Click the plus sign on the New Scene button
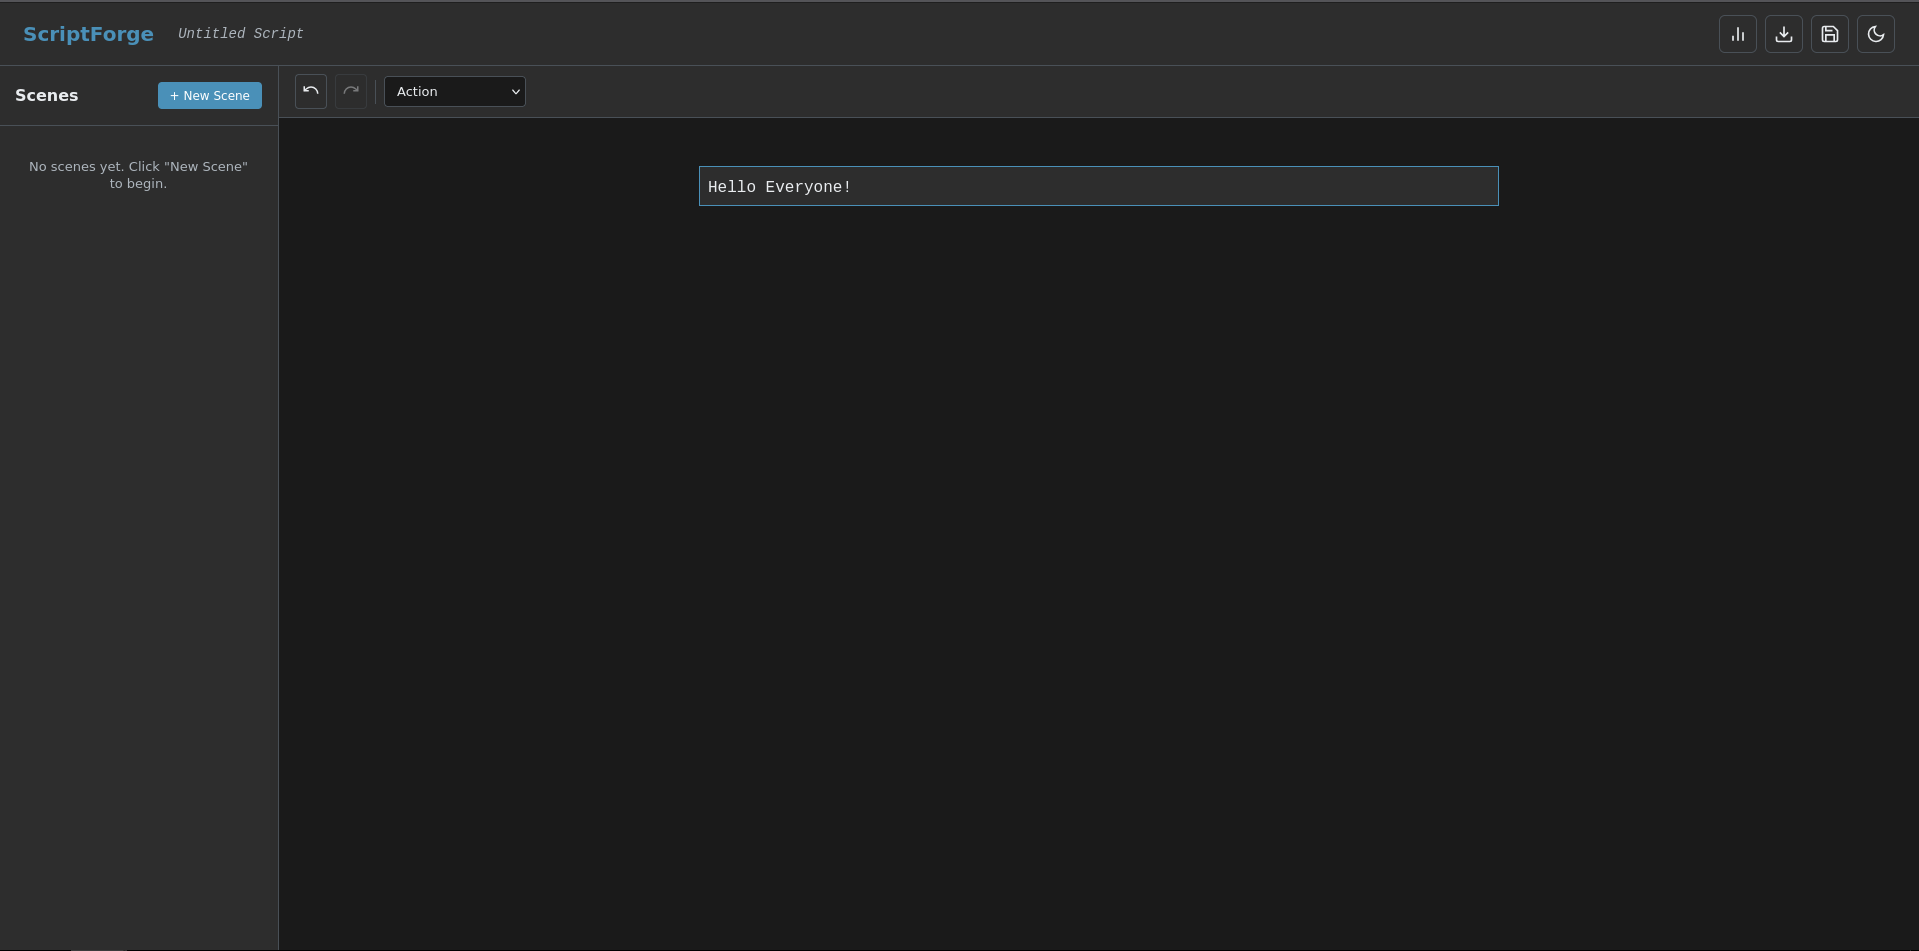This screenshot has height=951, width=1919. tap(174, 95)
